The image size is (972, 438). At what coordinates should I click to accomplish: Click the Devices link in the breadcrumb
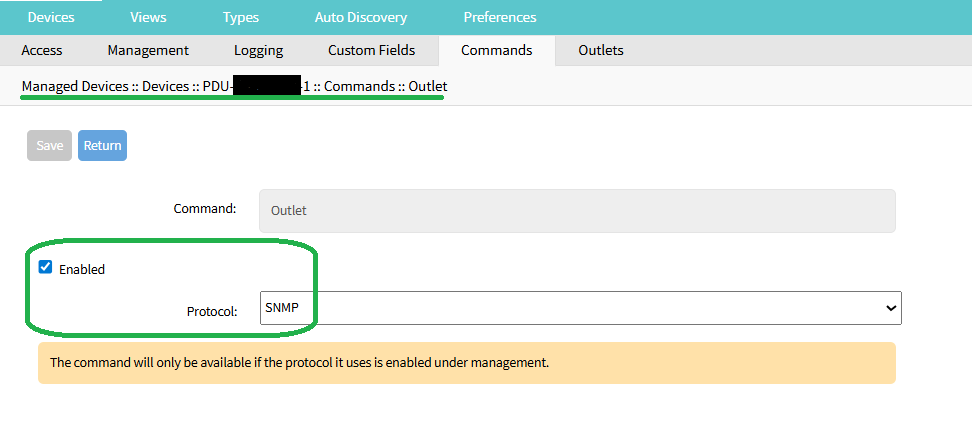tap(165, 87)
